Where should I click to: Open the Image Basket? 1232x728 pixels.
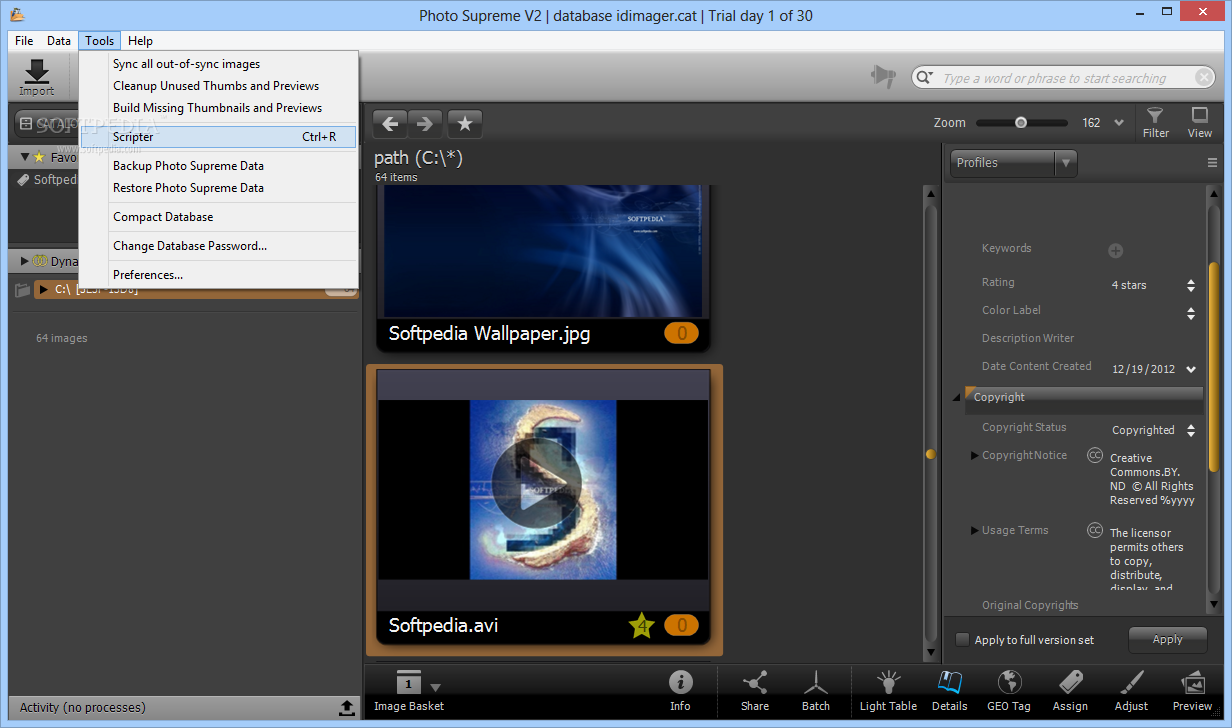pyautogui.click(x=408, y=691)
